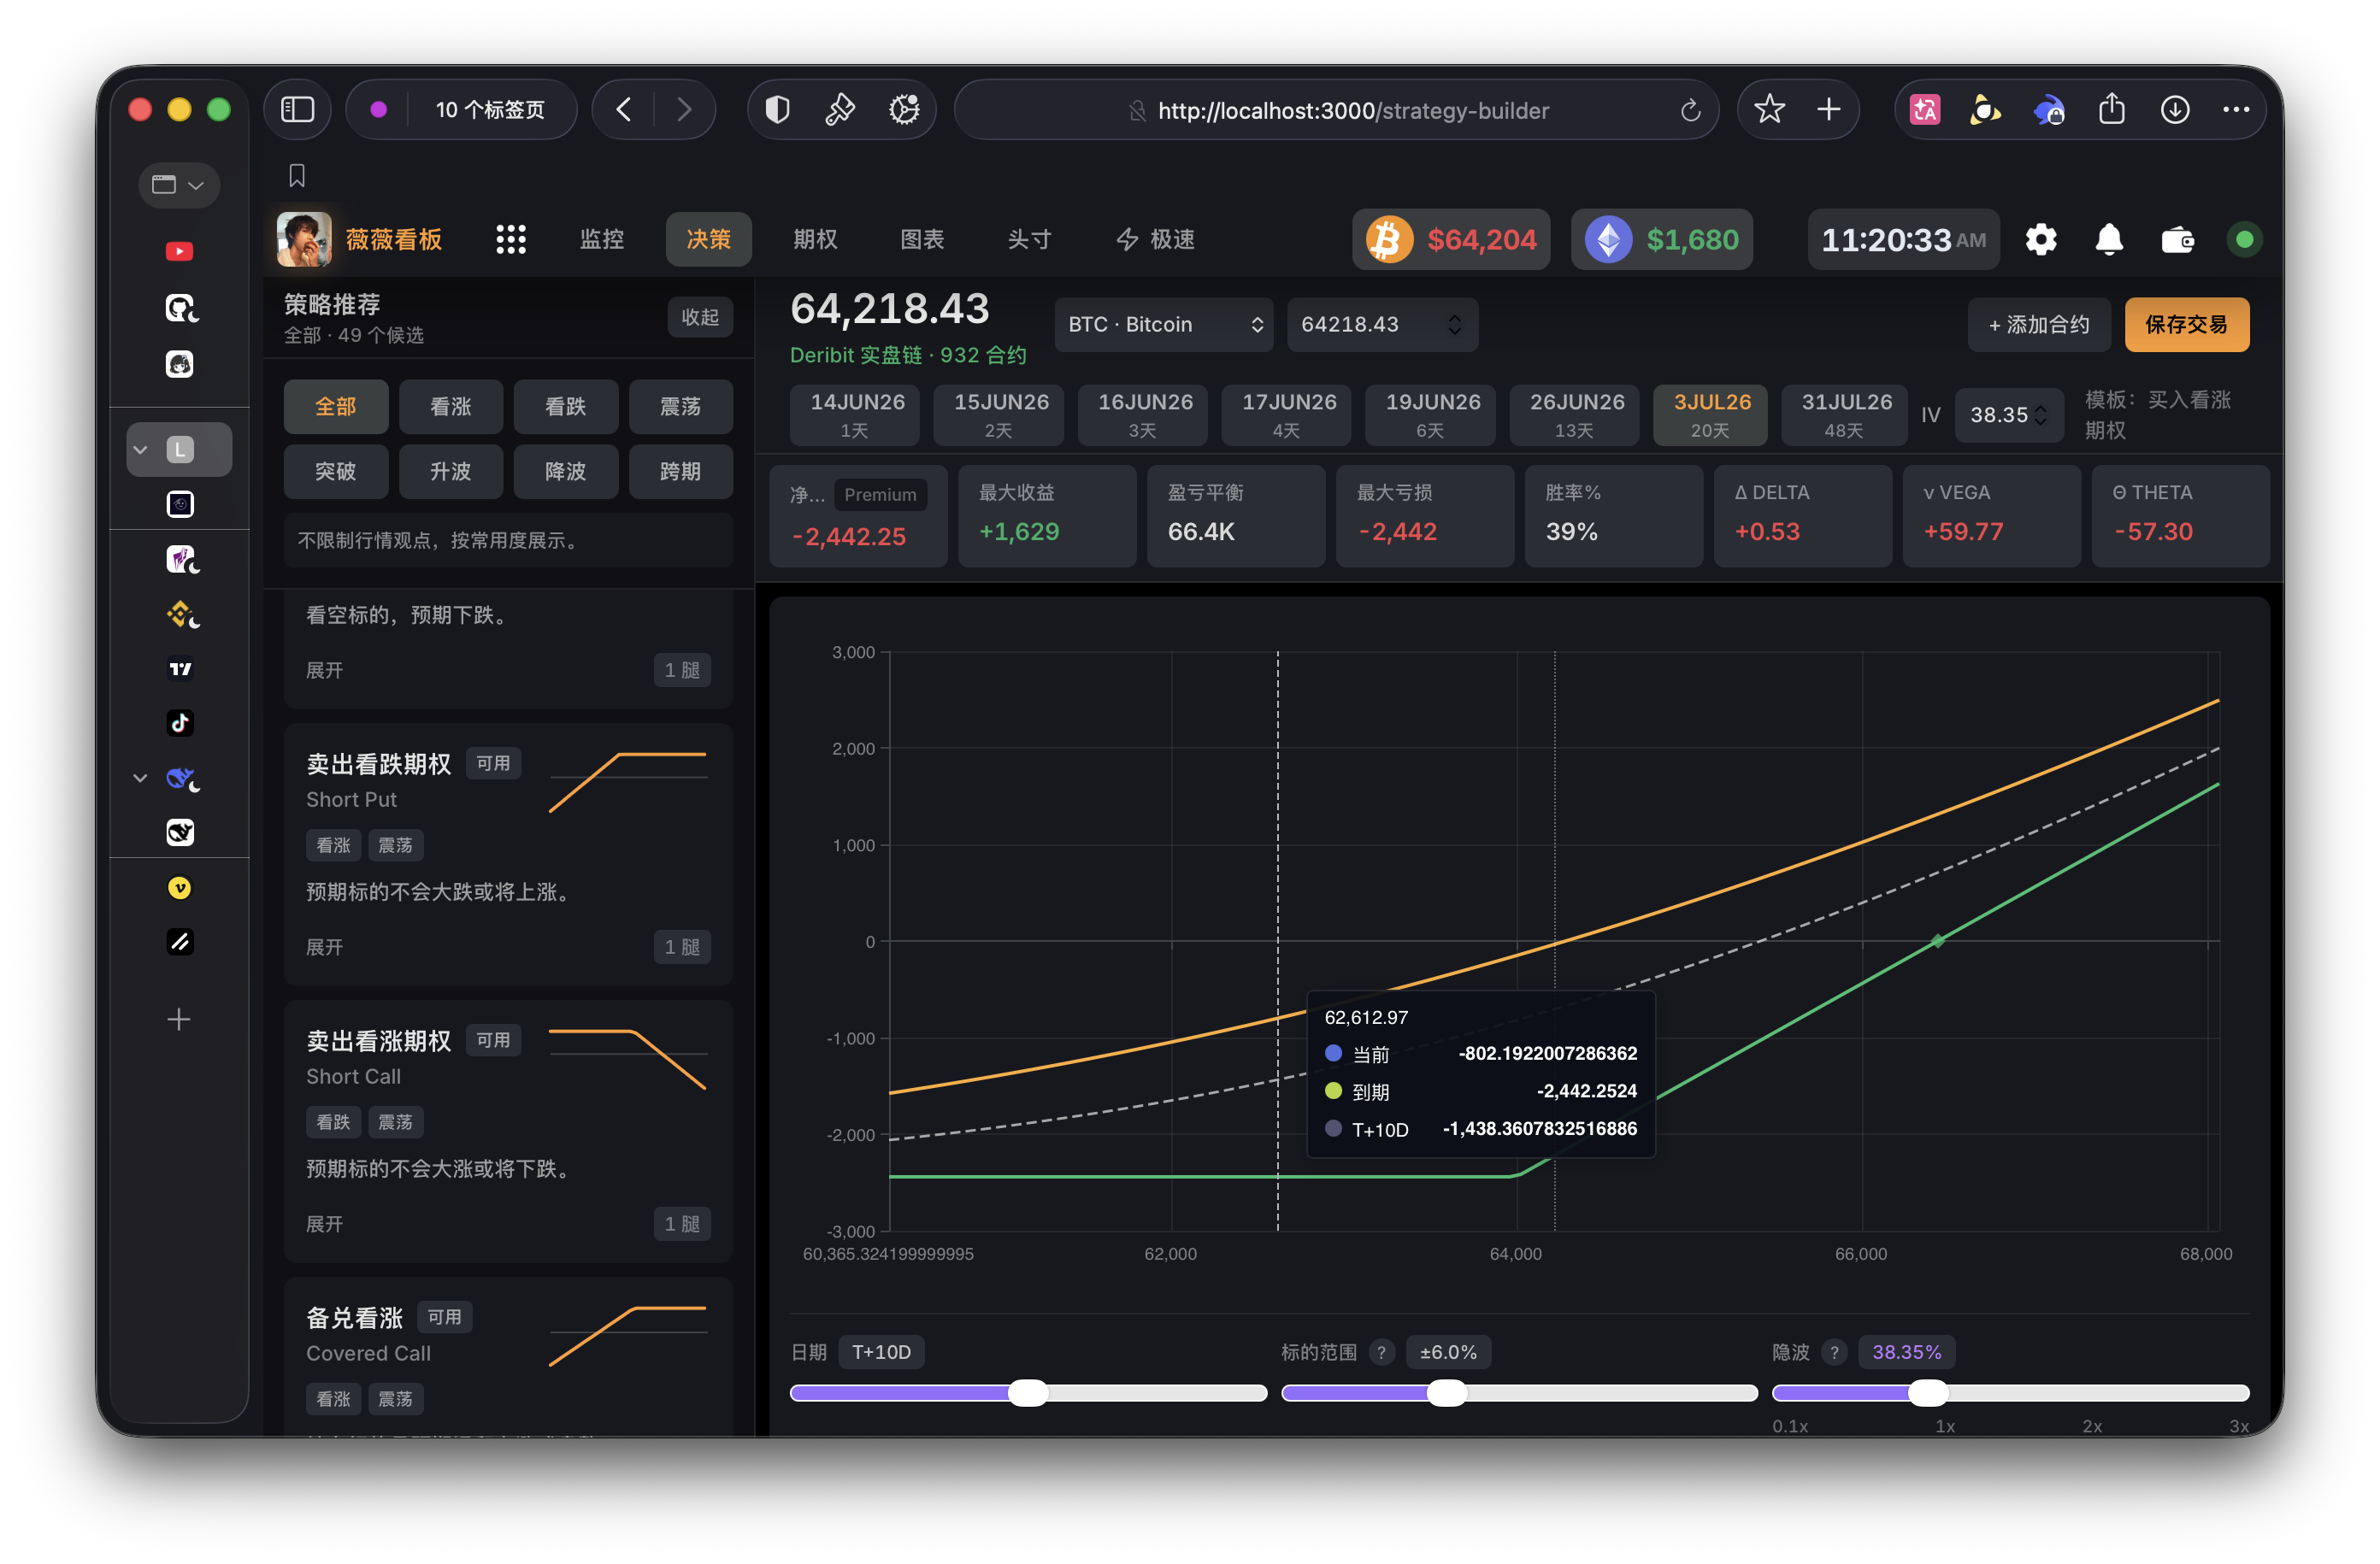Open the translate extension icon
This screenshot has height=1564, width=2380.
(x=1925, y=110)
